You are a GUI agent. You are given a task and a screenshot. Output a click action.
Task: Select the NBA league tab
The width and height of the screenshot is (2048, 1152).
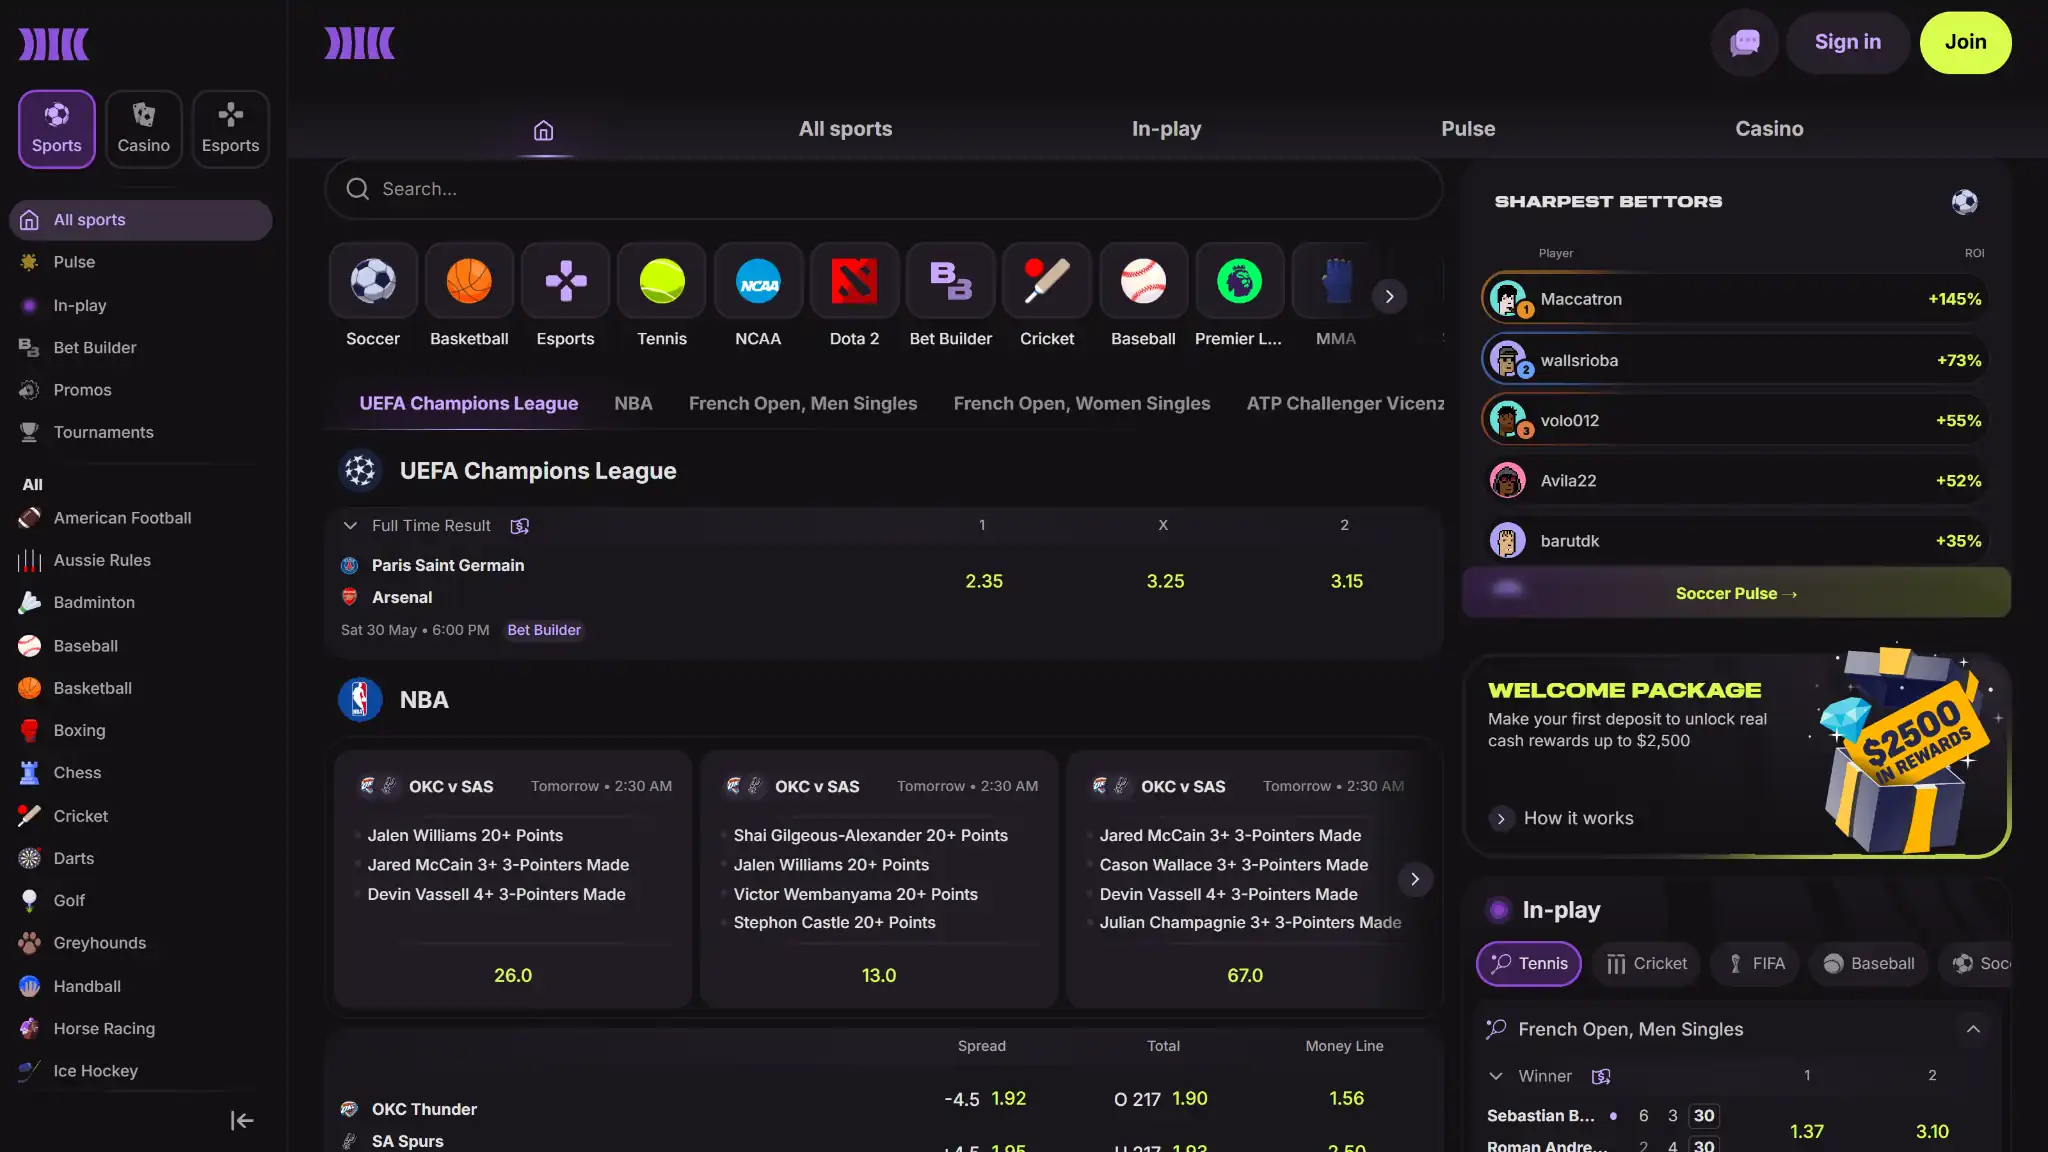[x=633, y=404]
